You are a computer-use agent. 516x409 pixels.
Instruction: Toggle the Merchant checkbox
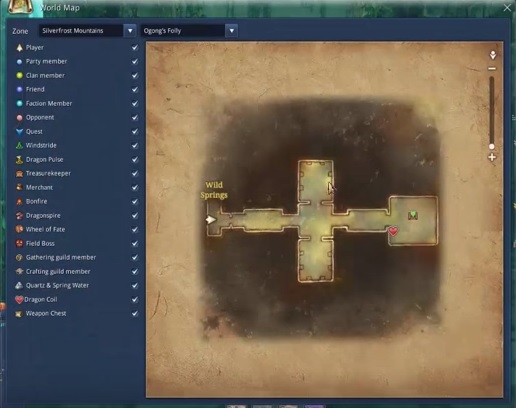(135, 188)
